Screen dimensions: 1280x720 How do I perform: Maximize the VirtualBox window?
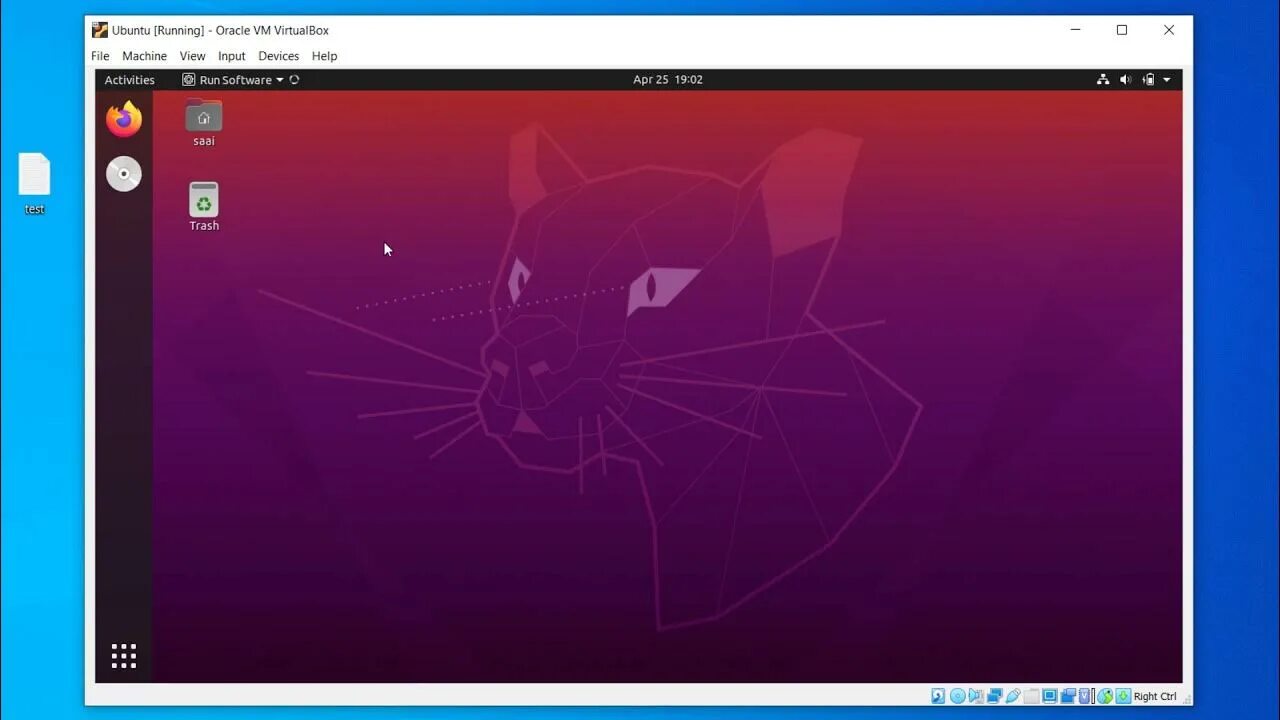(x=1122, y=30)
